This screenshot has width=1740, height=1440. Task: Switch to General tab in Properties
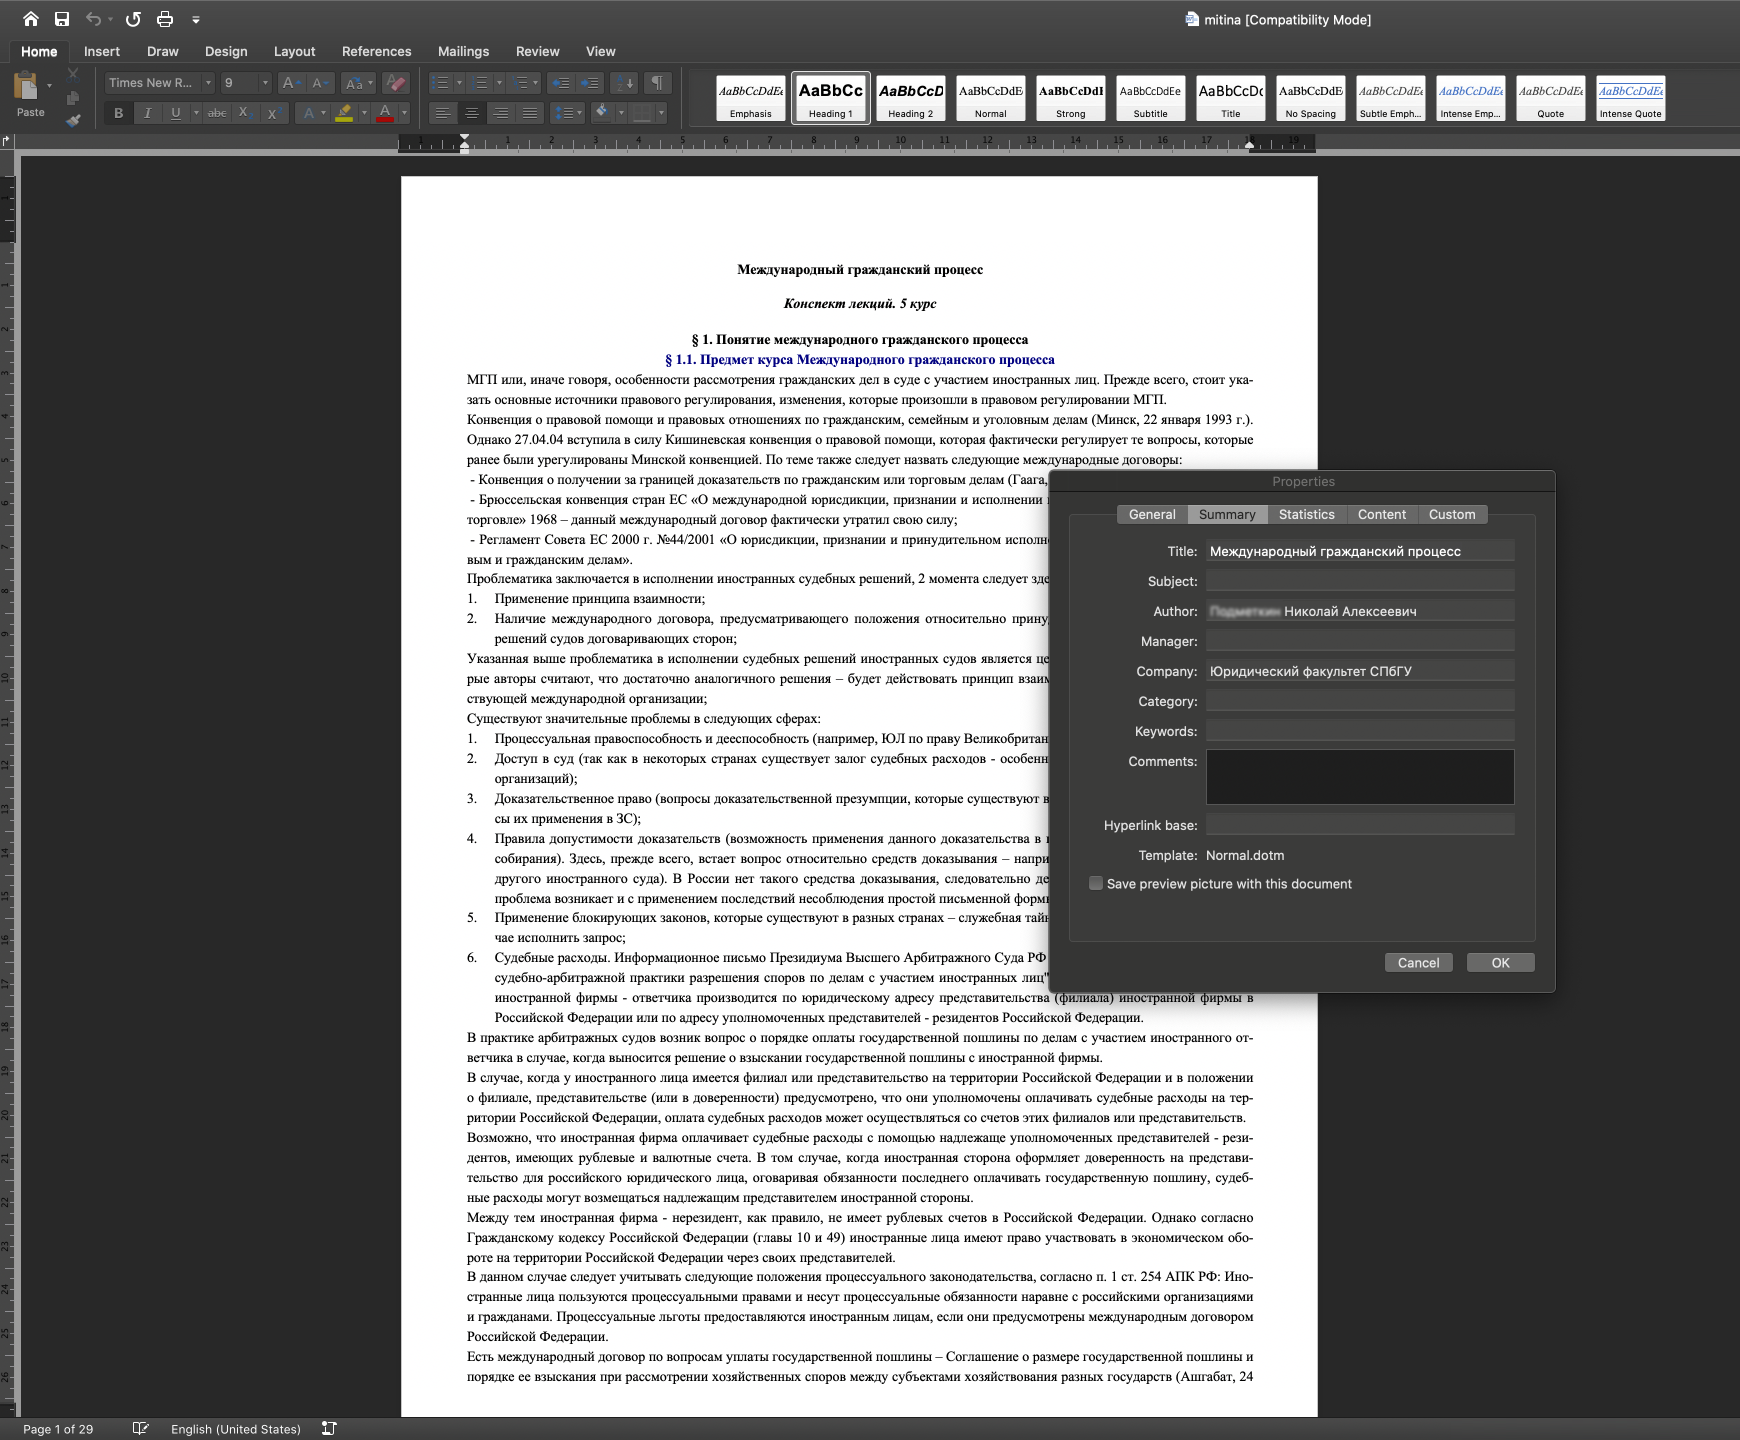point(1152,514)
